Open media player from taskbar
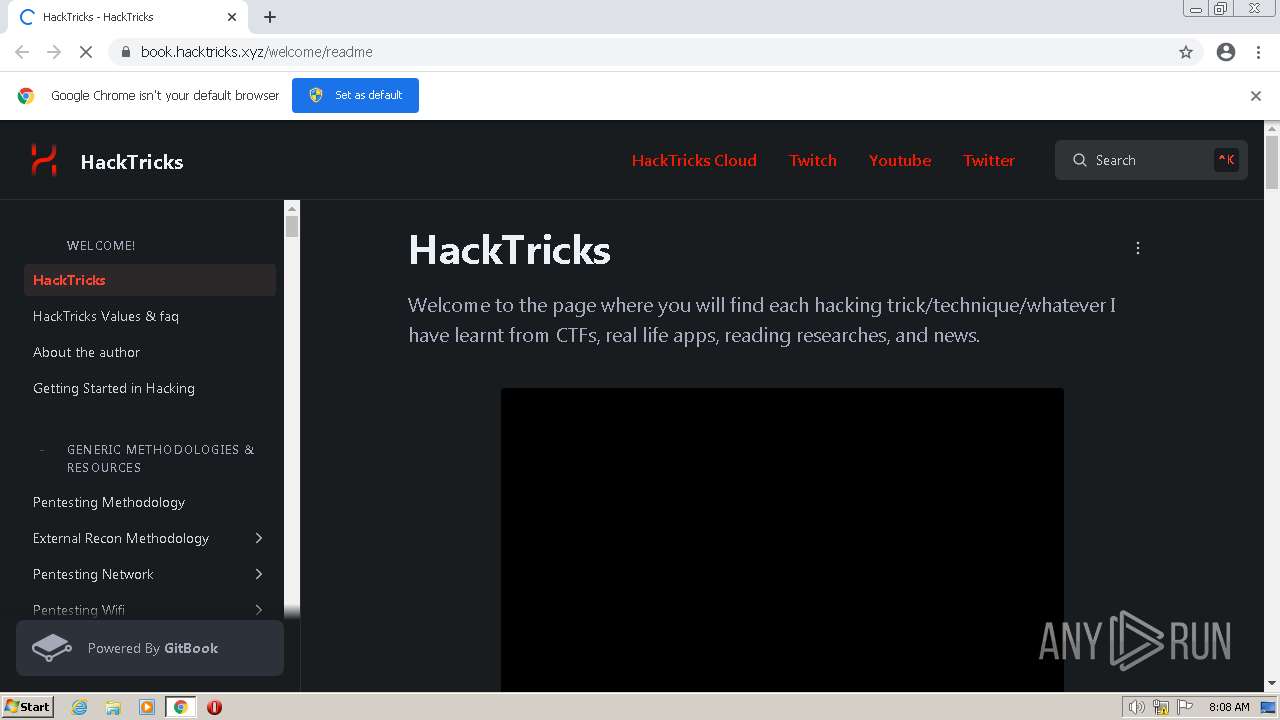Viewport: 1280px width, 720px height. (x=147, y=707)
